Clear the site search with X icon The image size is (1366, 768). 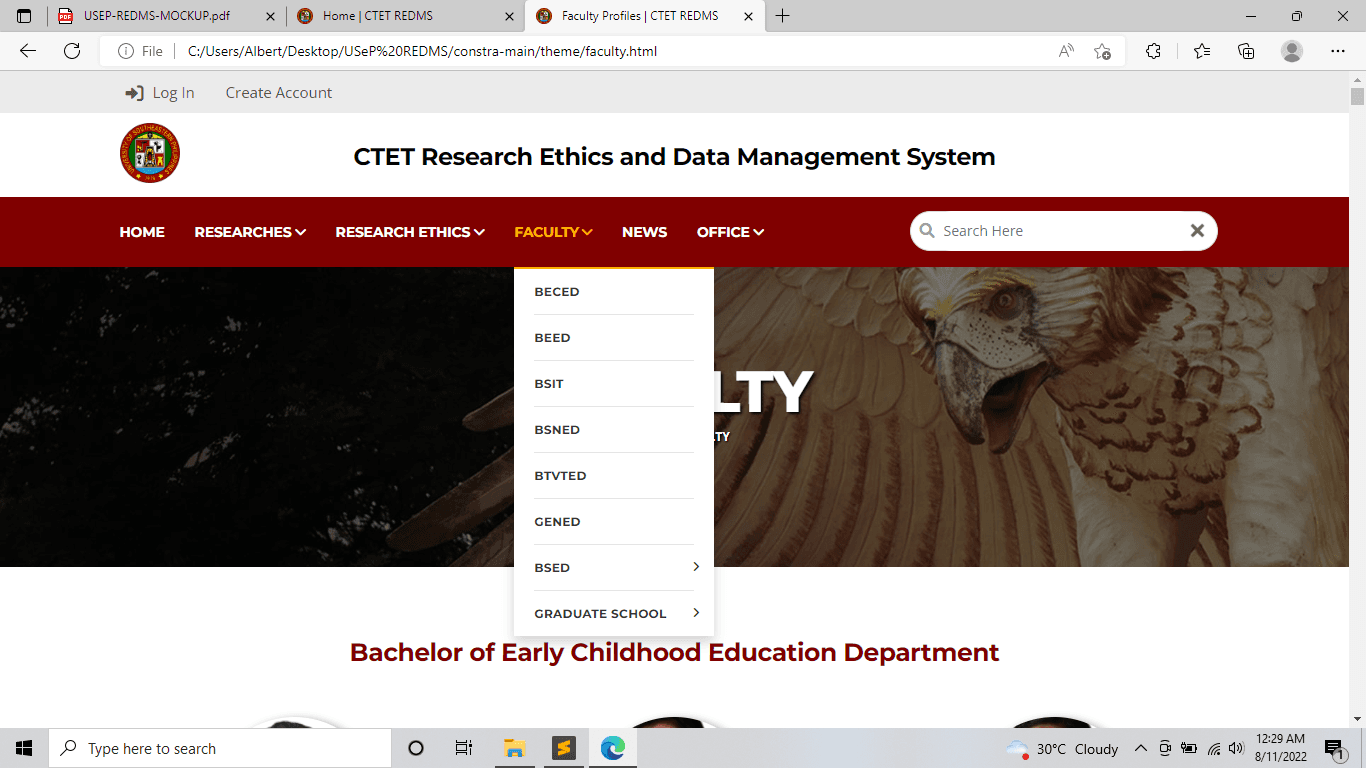[x=1197, y=231]
